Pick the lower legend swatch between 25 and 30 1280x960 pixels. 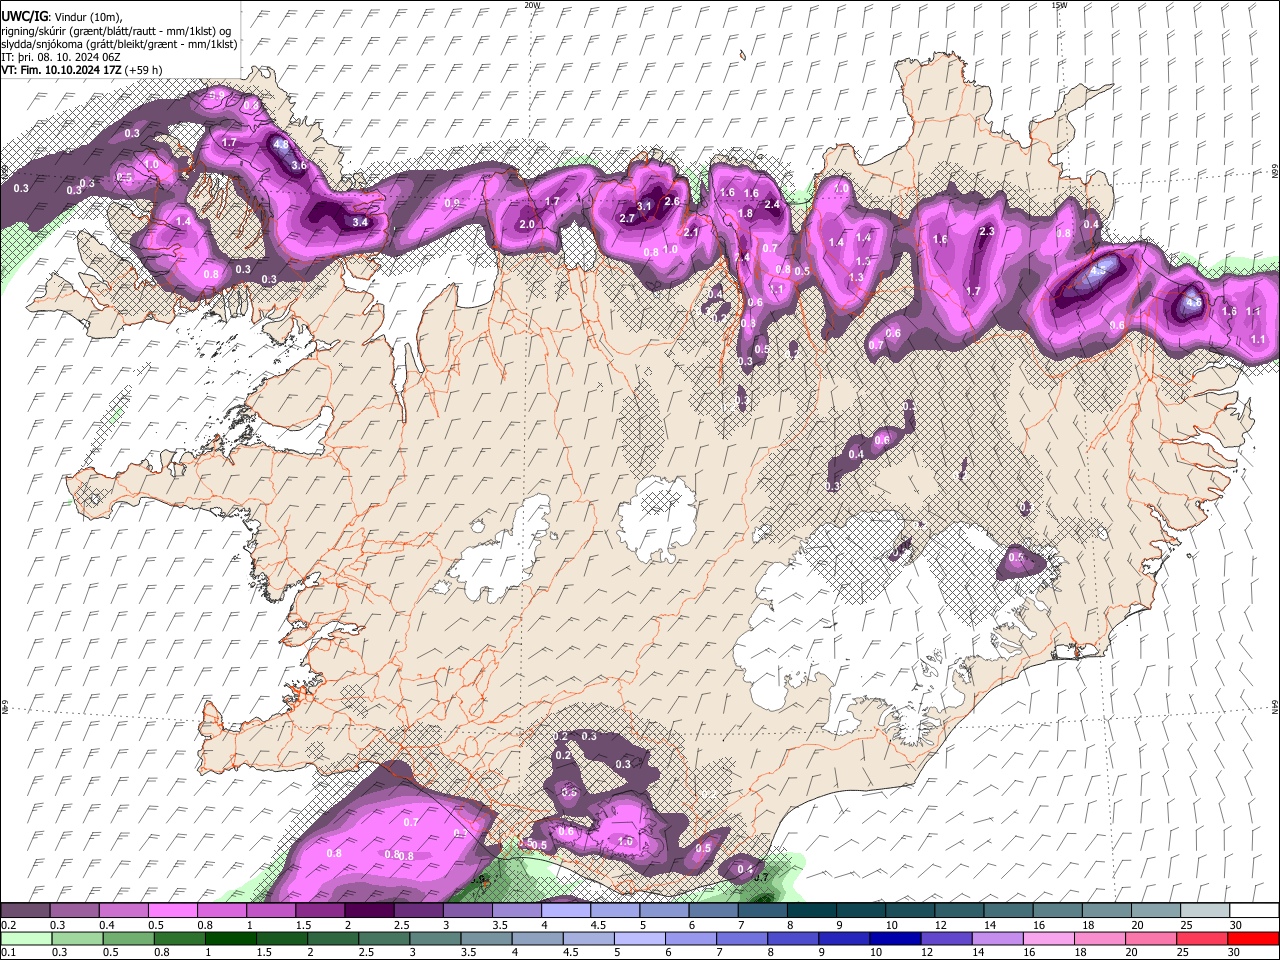click(x=1202, y=938)
